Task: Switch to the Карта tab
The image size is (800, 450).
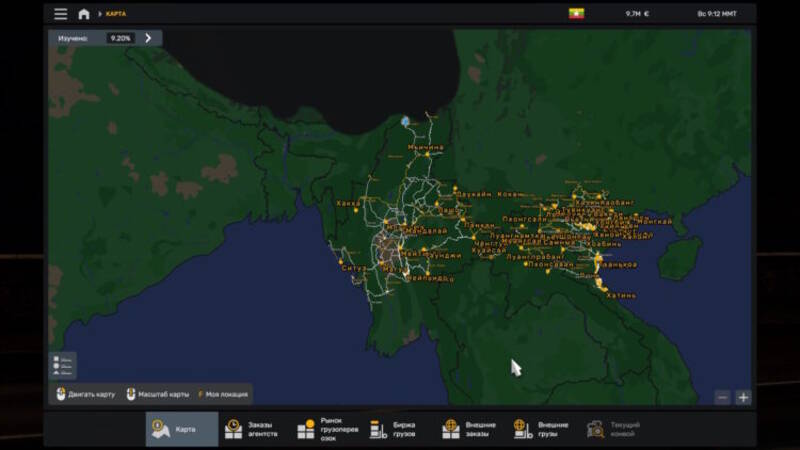Action: click(x=182, y=429)
